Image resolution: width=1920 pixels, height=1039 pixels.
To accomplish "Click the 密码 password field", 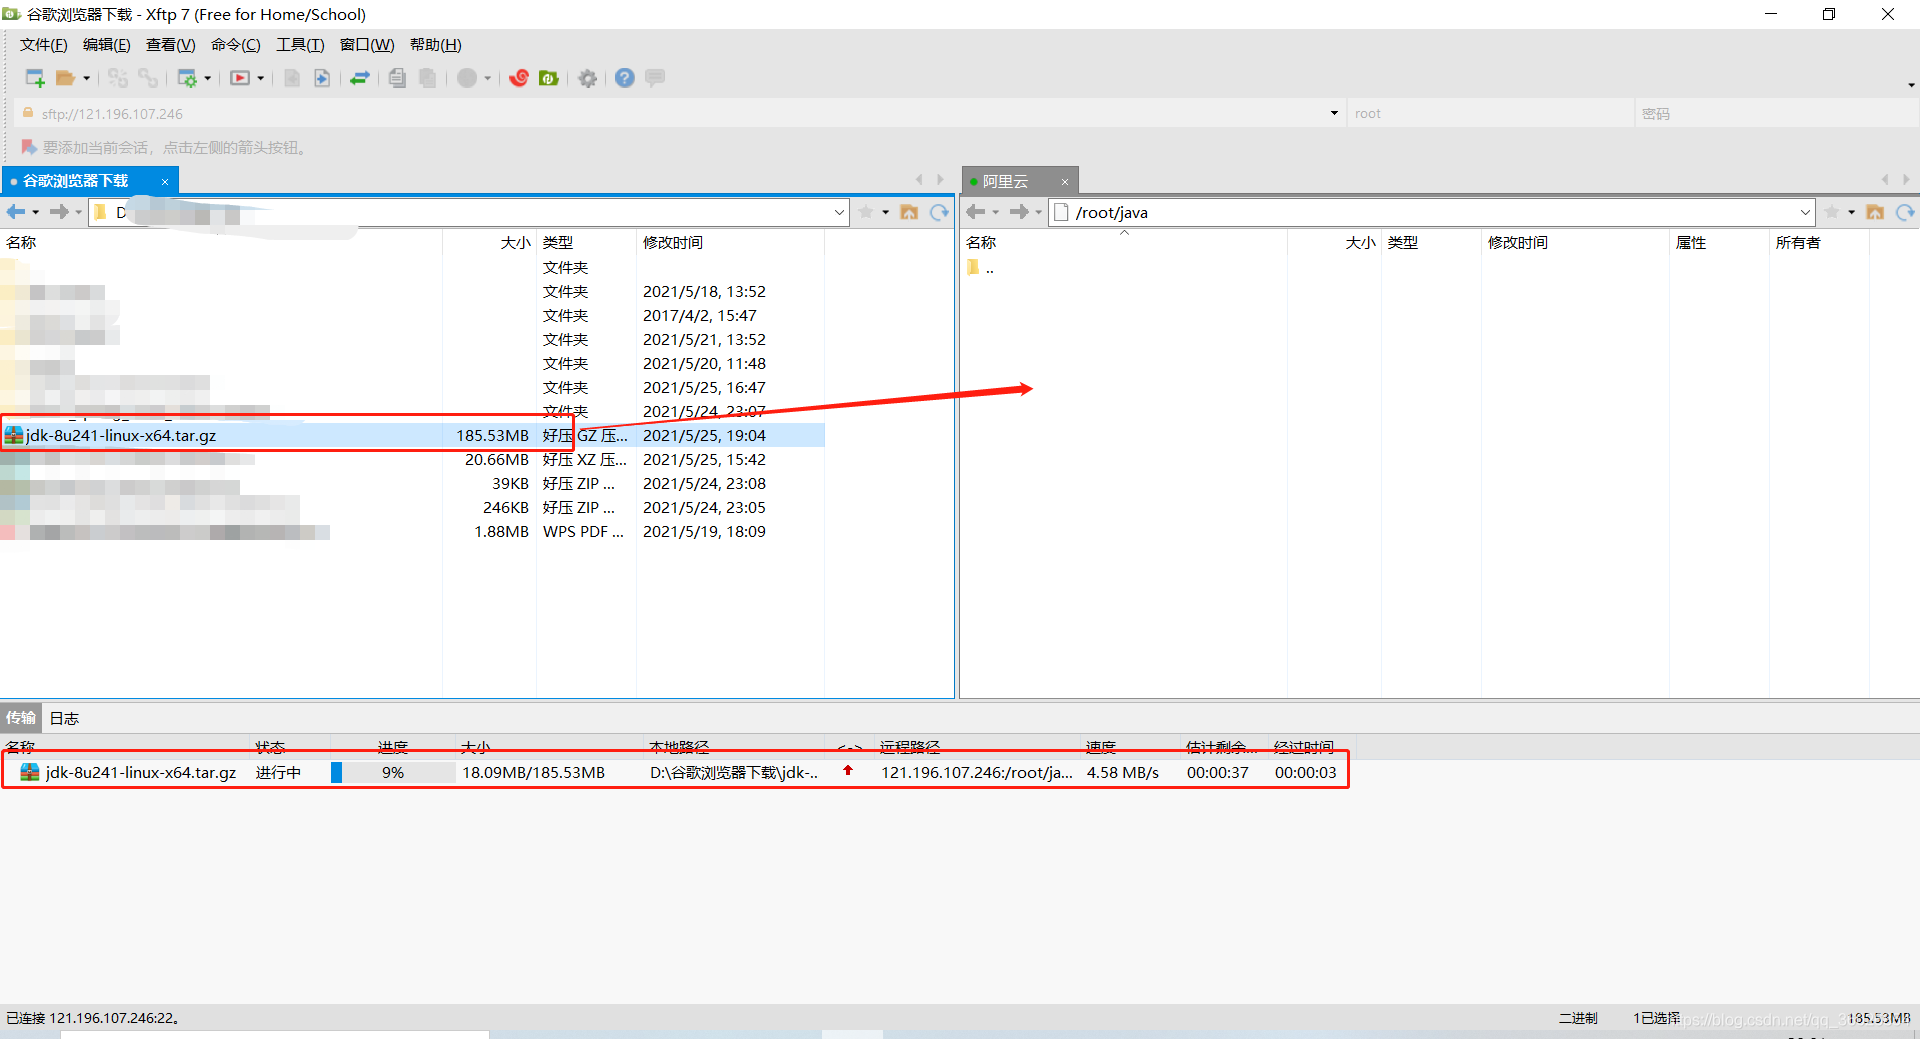I will (x=1775, y=113).
